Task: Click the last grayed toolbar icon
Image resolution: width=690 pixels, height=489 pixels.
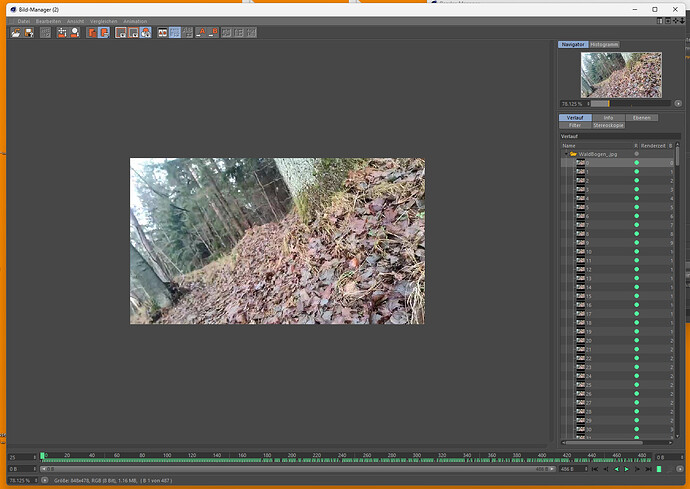Action: 251,33
